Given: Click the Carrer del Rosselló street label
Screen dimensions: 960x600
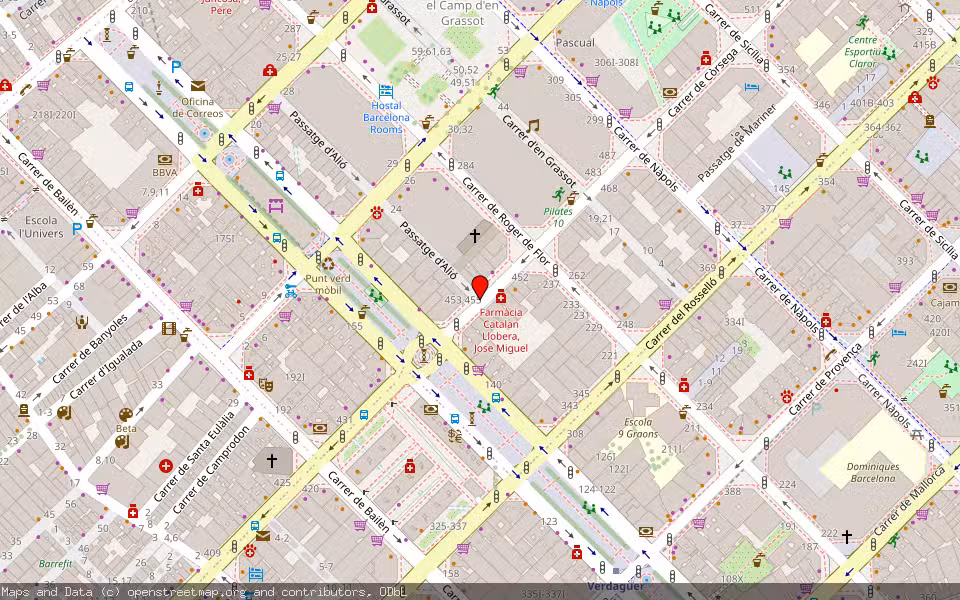Looking at the screenshot, I should pos(680,313).
